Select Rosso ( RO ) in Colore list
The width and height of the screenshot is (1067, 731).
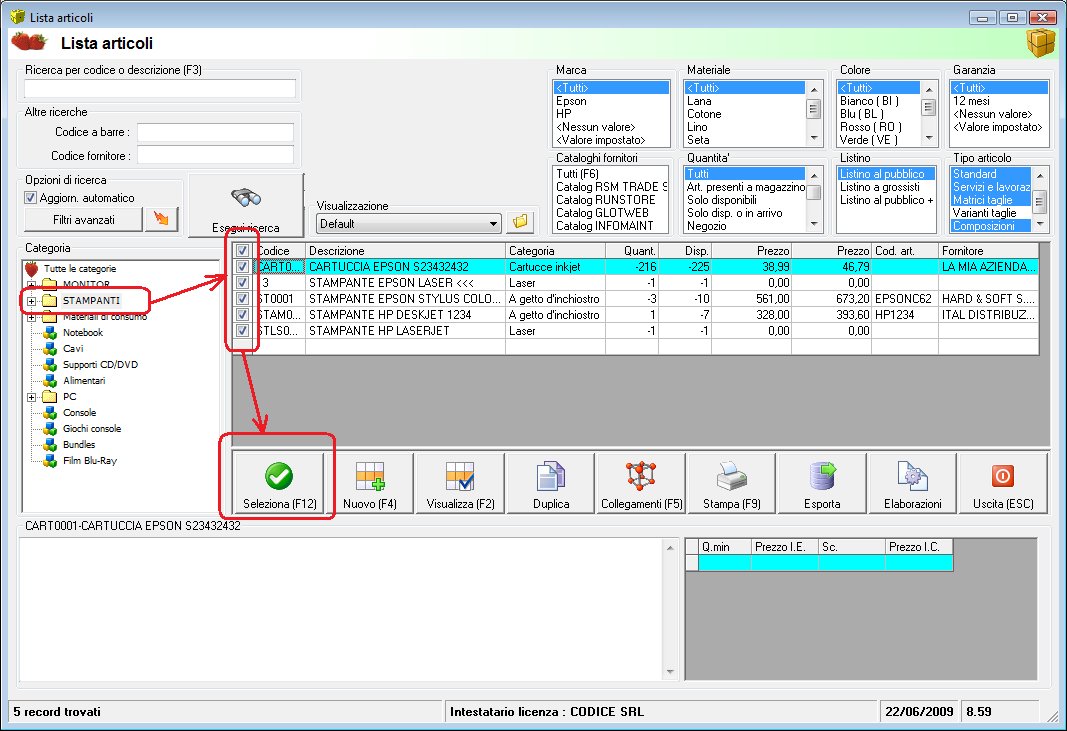[870, 127]
